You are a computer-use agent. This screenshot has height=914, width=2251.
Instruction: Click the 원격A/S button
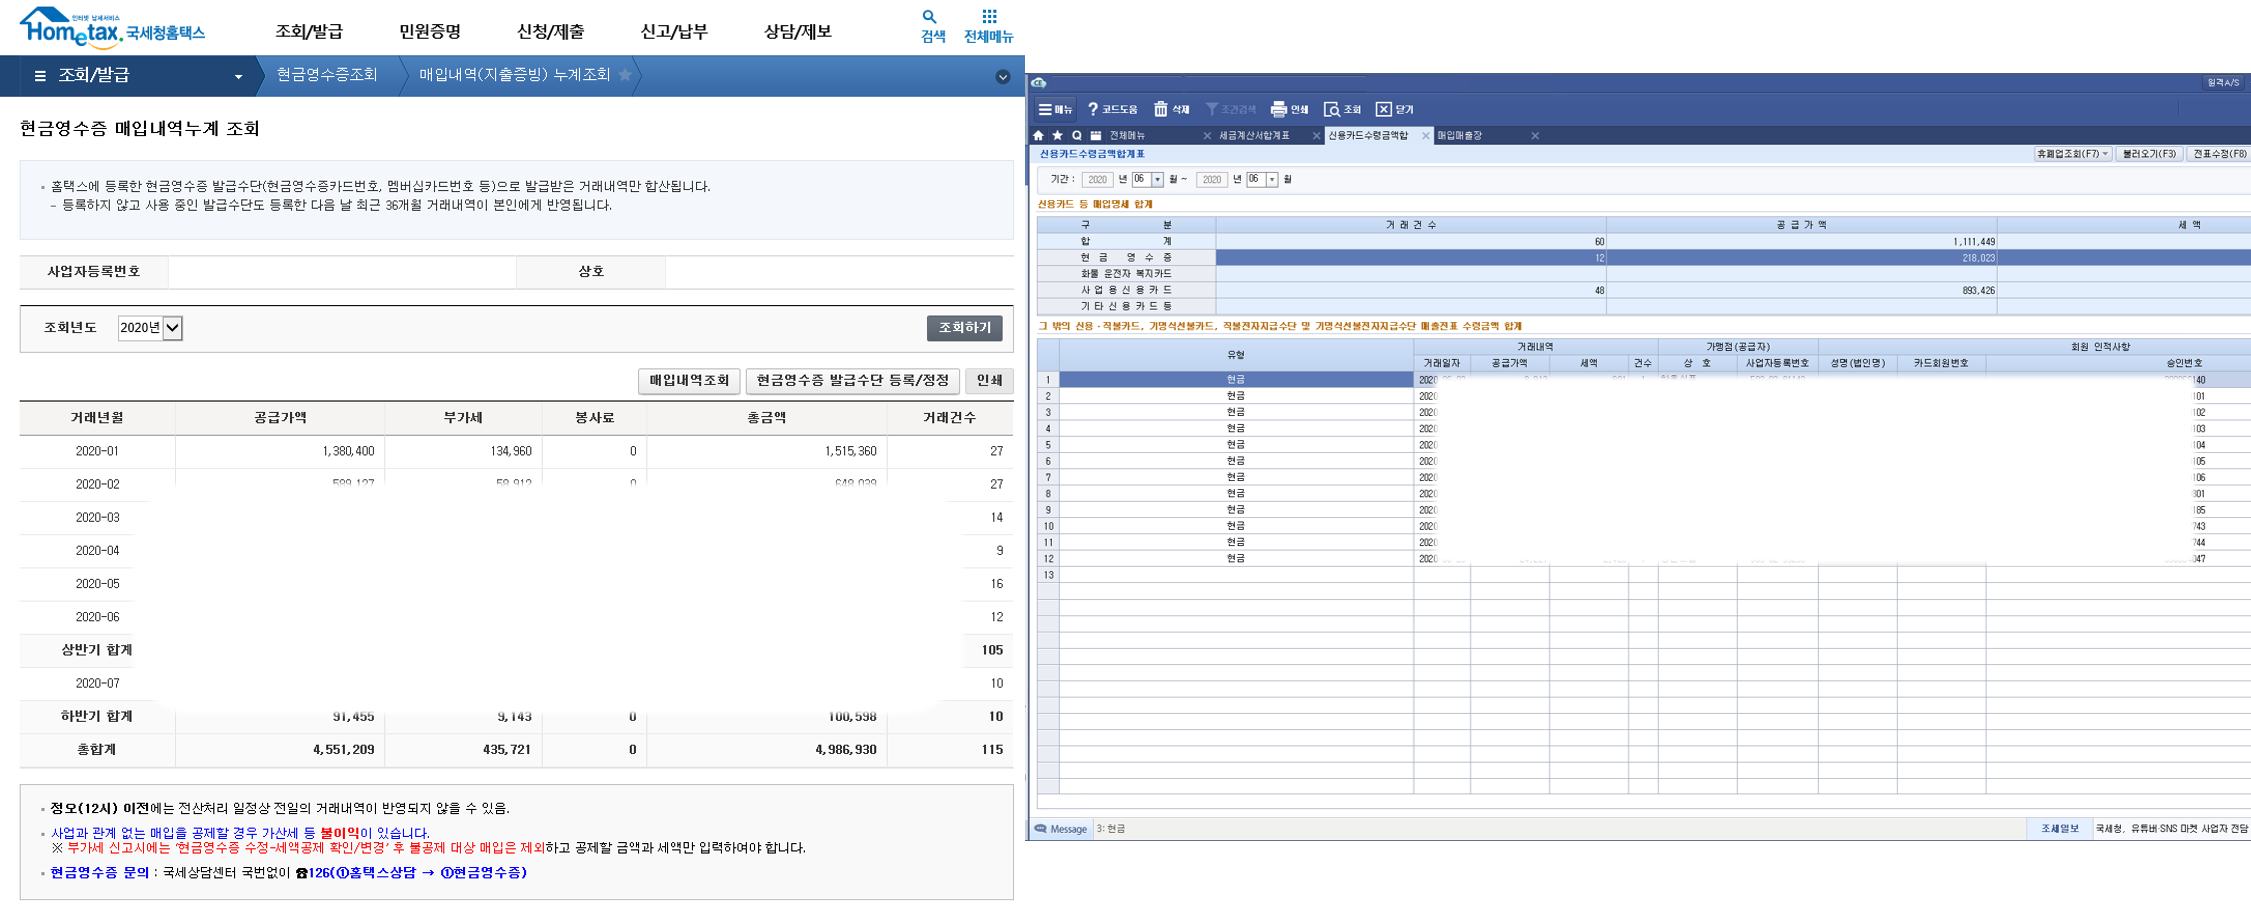pos(2223,83)
